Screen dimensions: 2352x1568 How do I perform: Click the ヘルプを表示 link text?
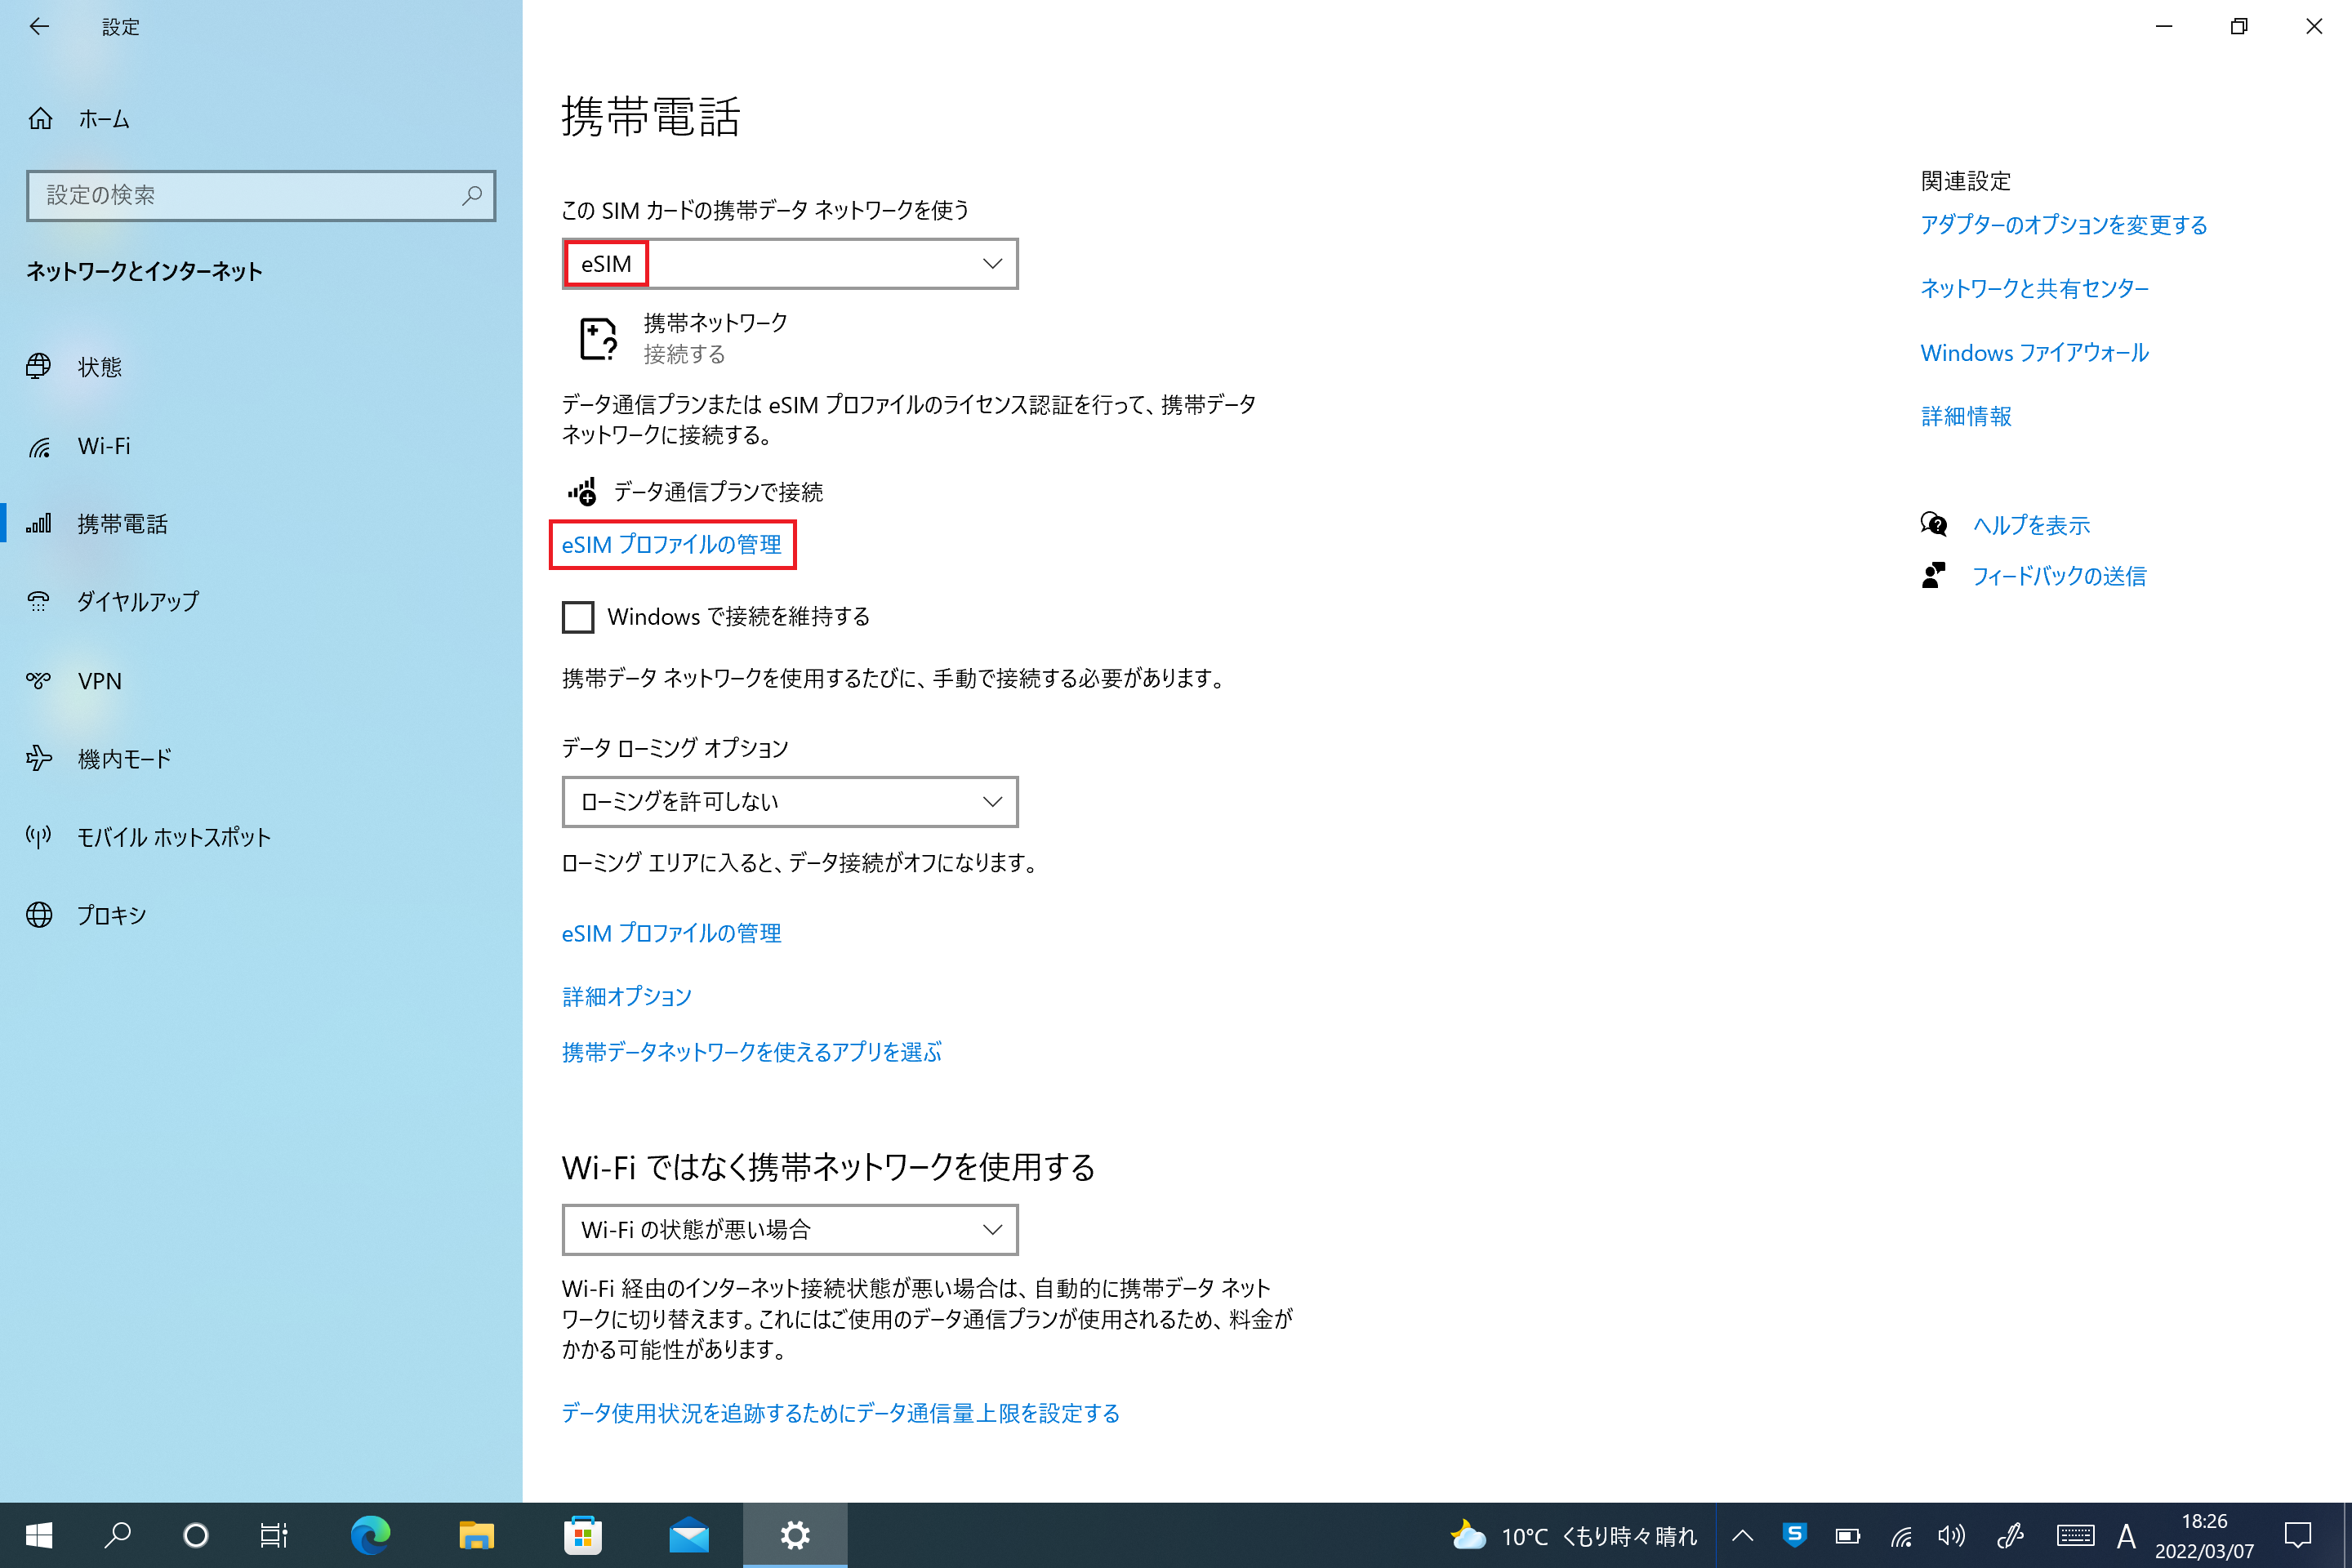2031,525
